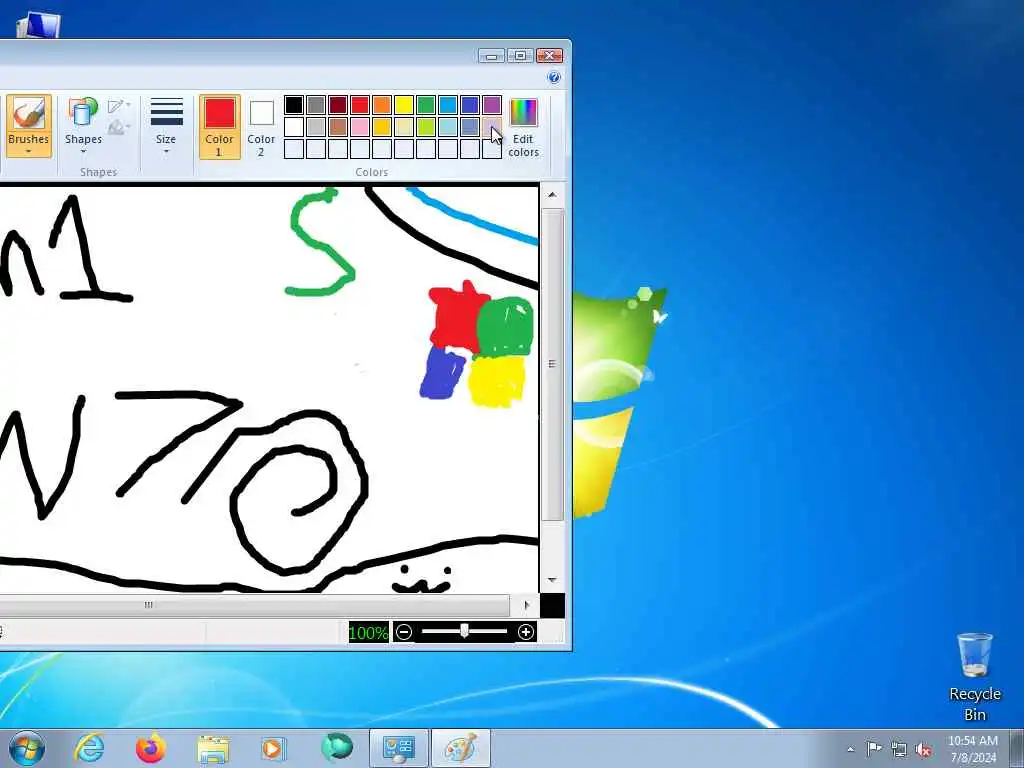
Task: Click the muted volume speaker icon
Action: (x=923, y=750)
